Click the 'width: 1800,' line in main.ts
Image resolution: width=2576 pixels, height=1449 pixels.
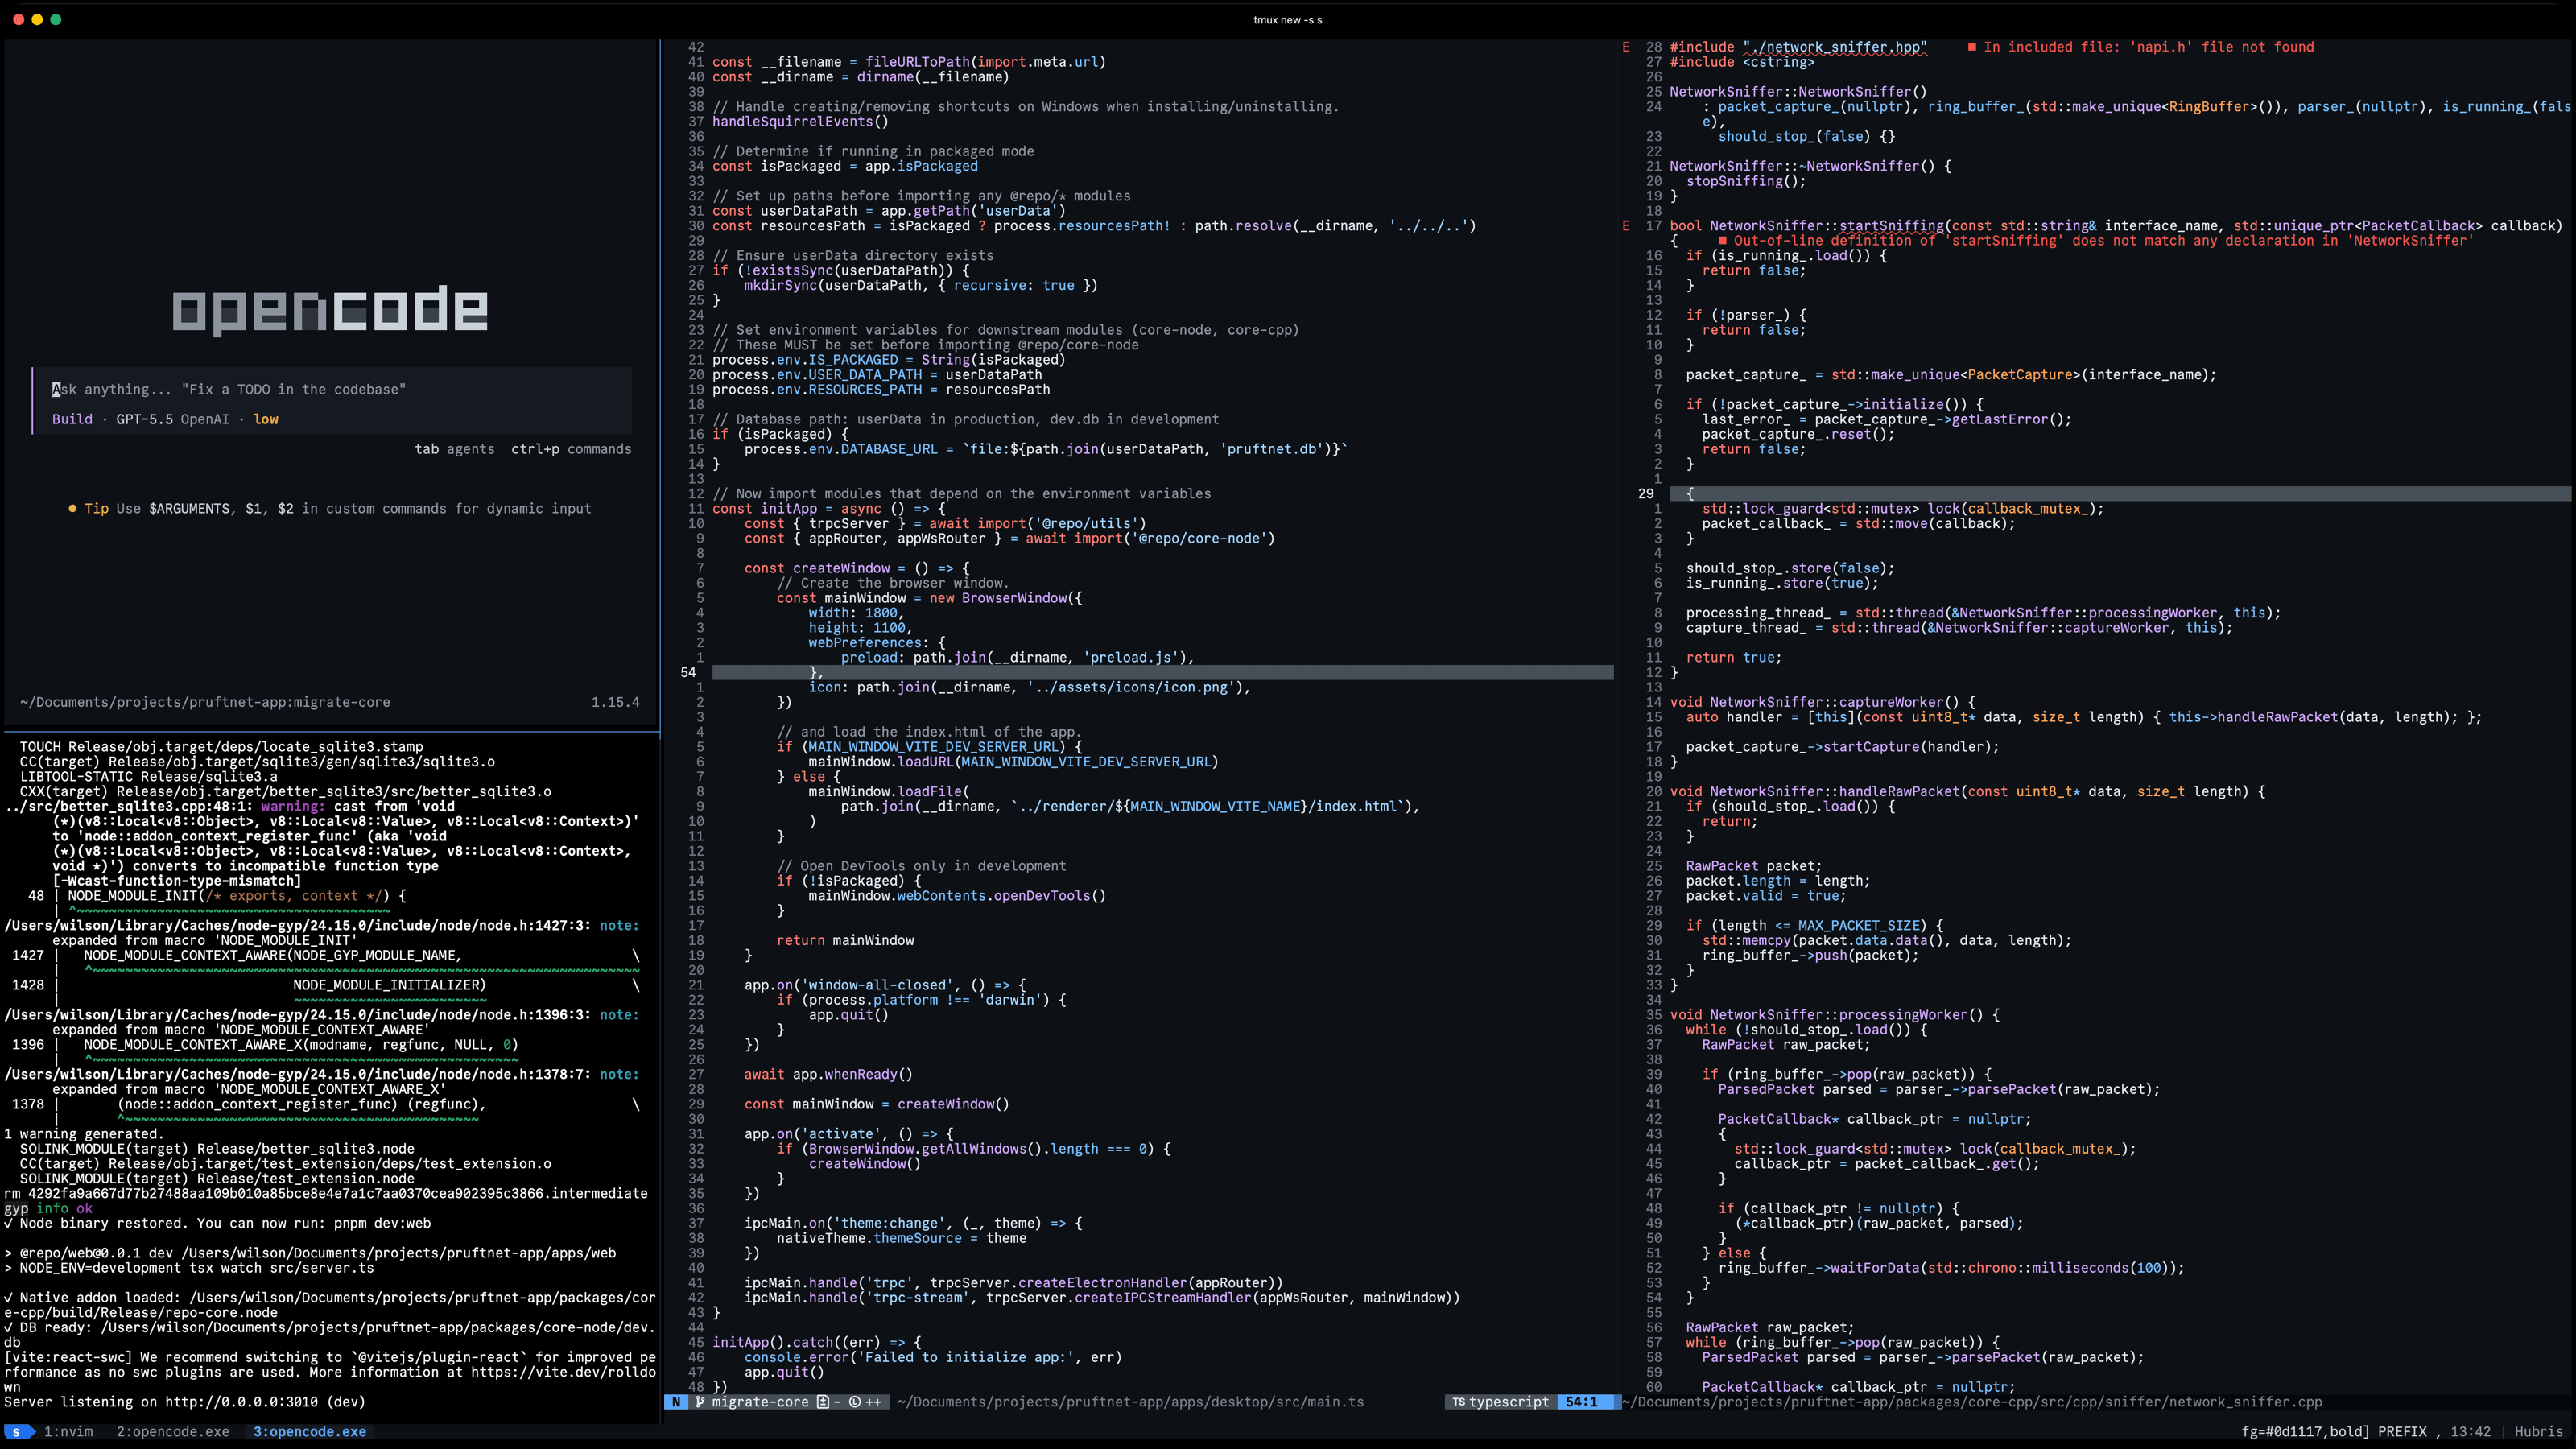(856, 613)
